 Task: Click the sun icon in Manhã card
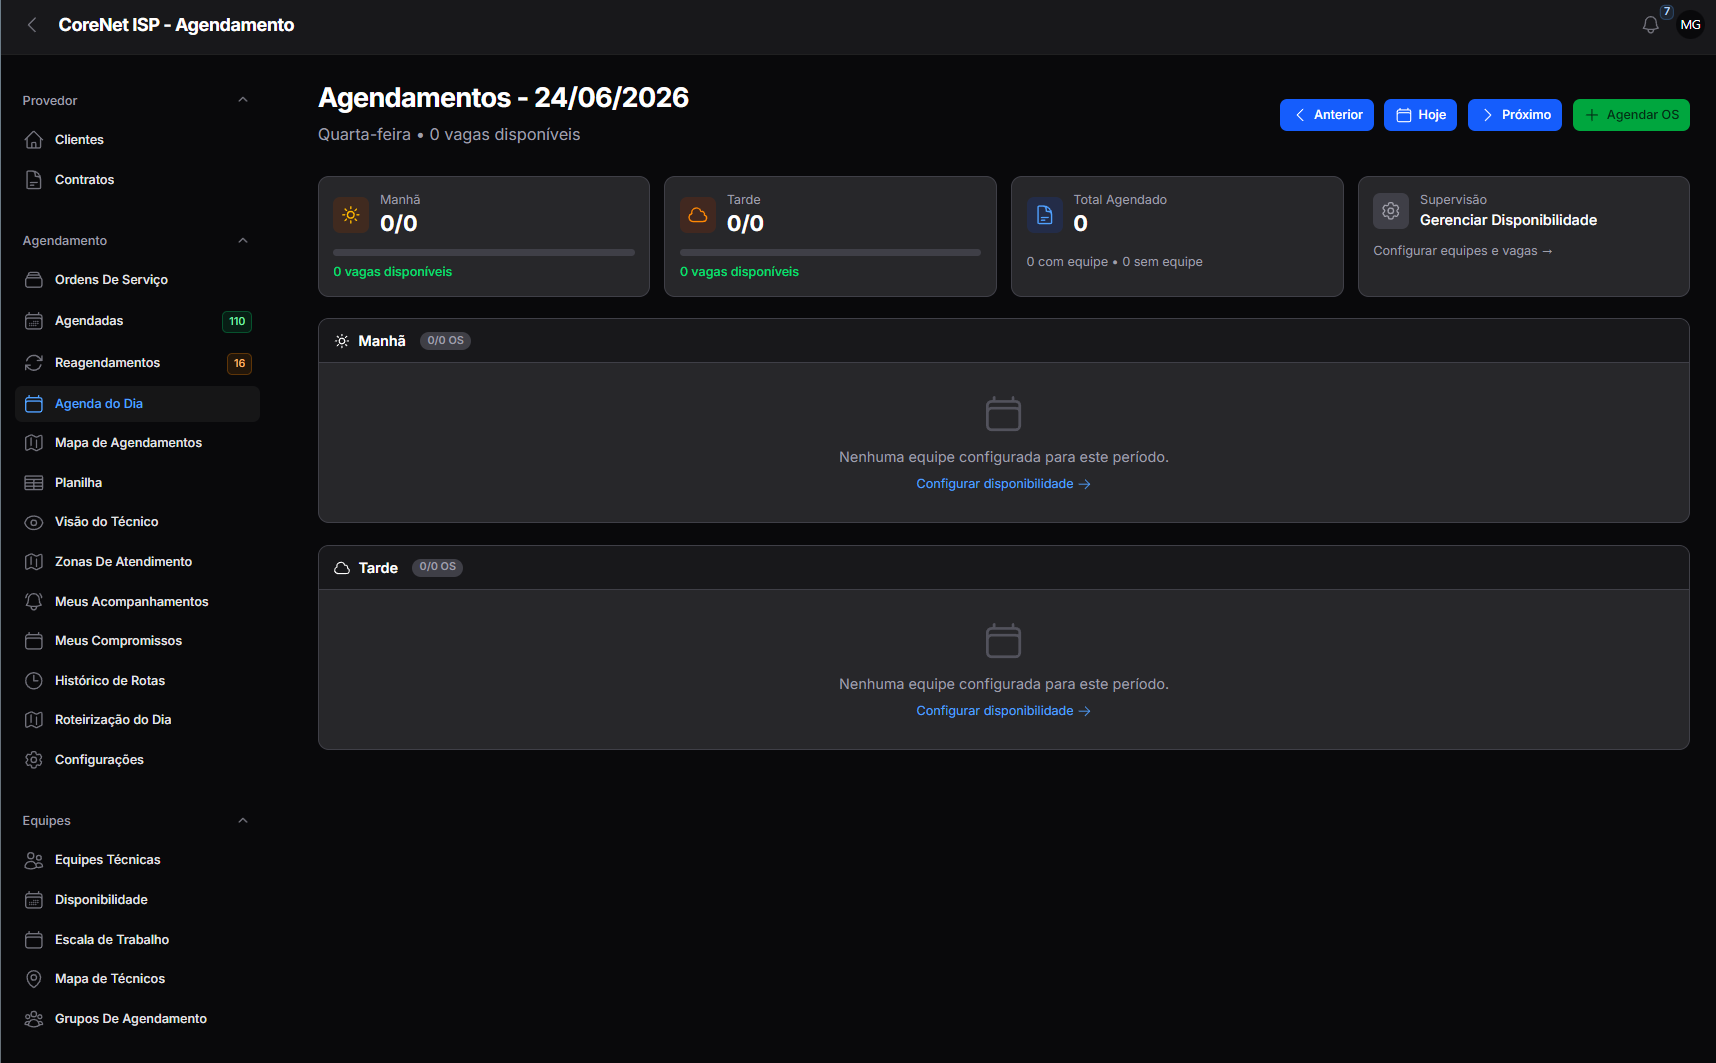(x=351, y=215)
